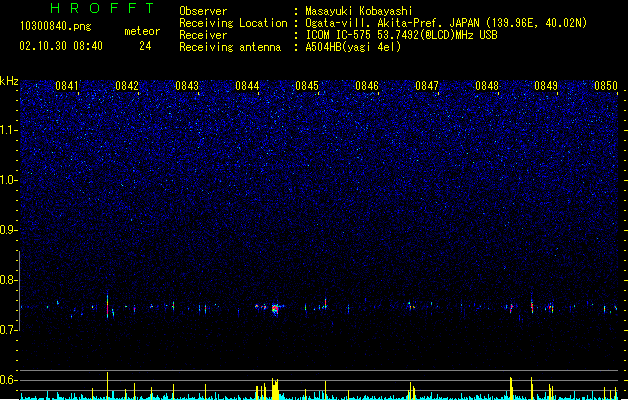Click the kHz axis unit label
This screenshot has height=400, width=629.
(x=9, y=81)
